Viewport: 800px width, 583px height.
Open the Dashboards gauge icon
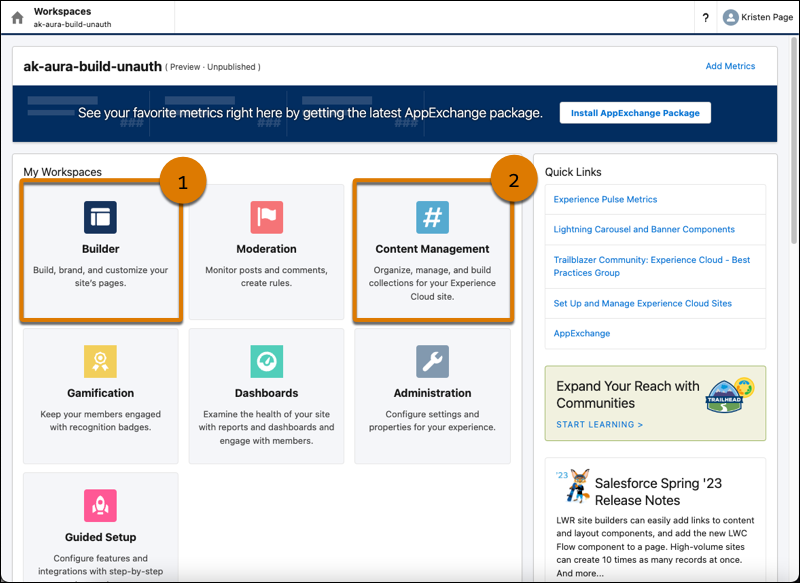(x=266, y=361)
